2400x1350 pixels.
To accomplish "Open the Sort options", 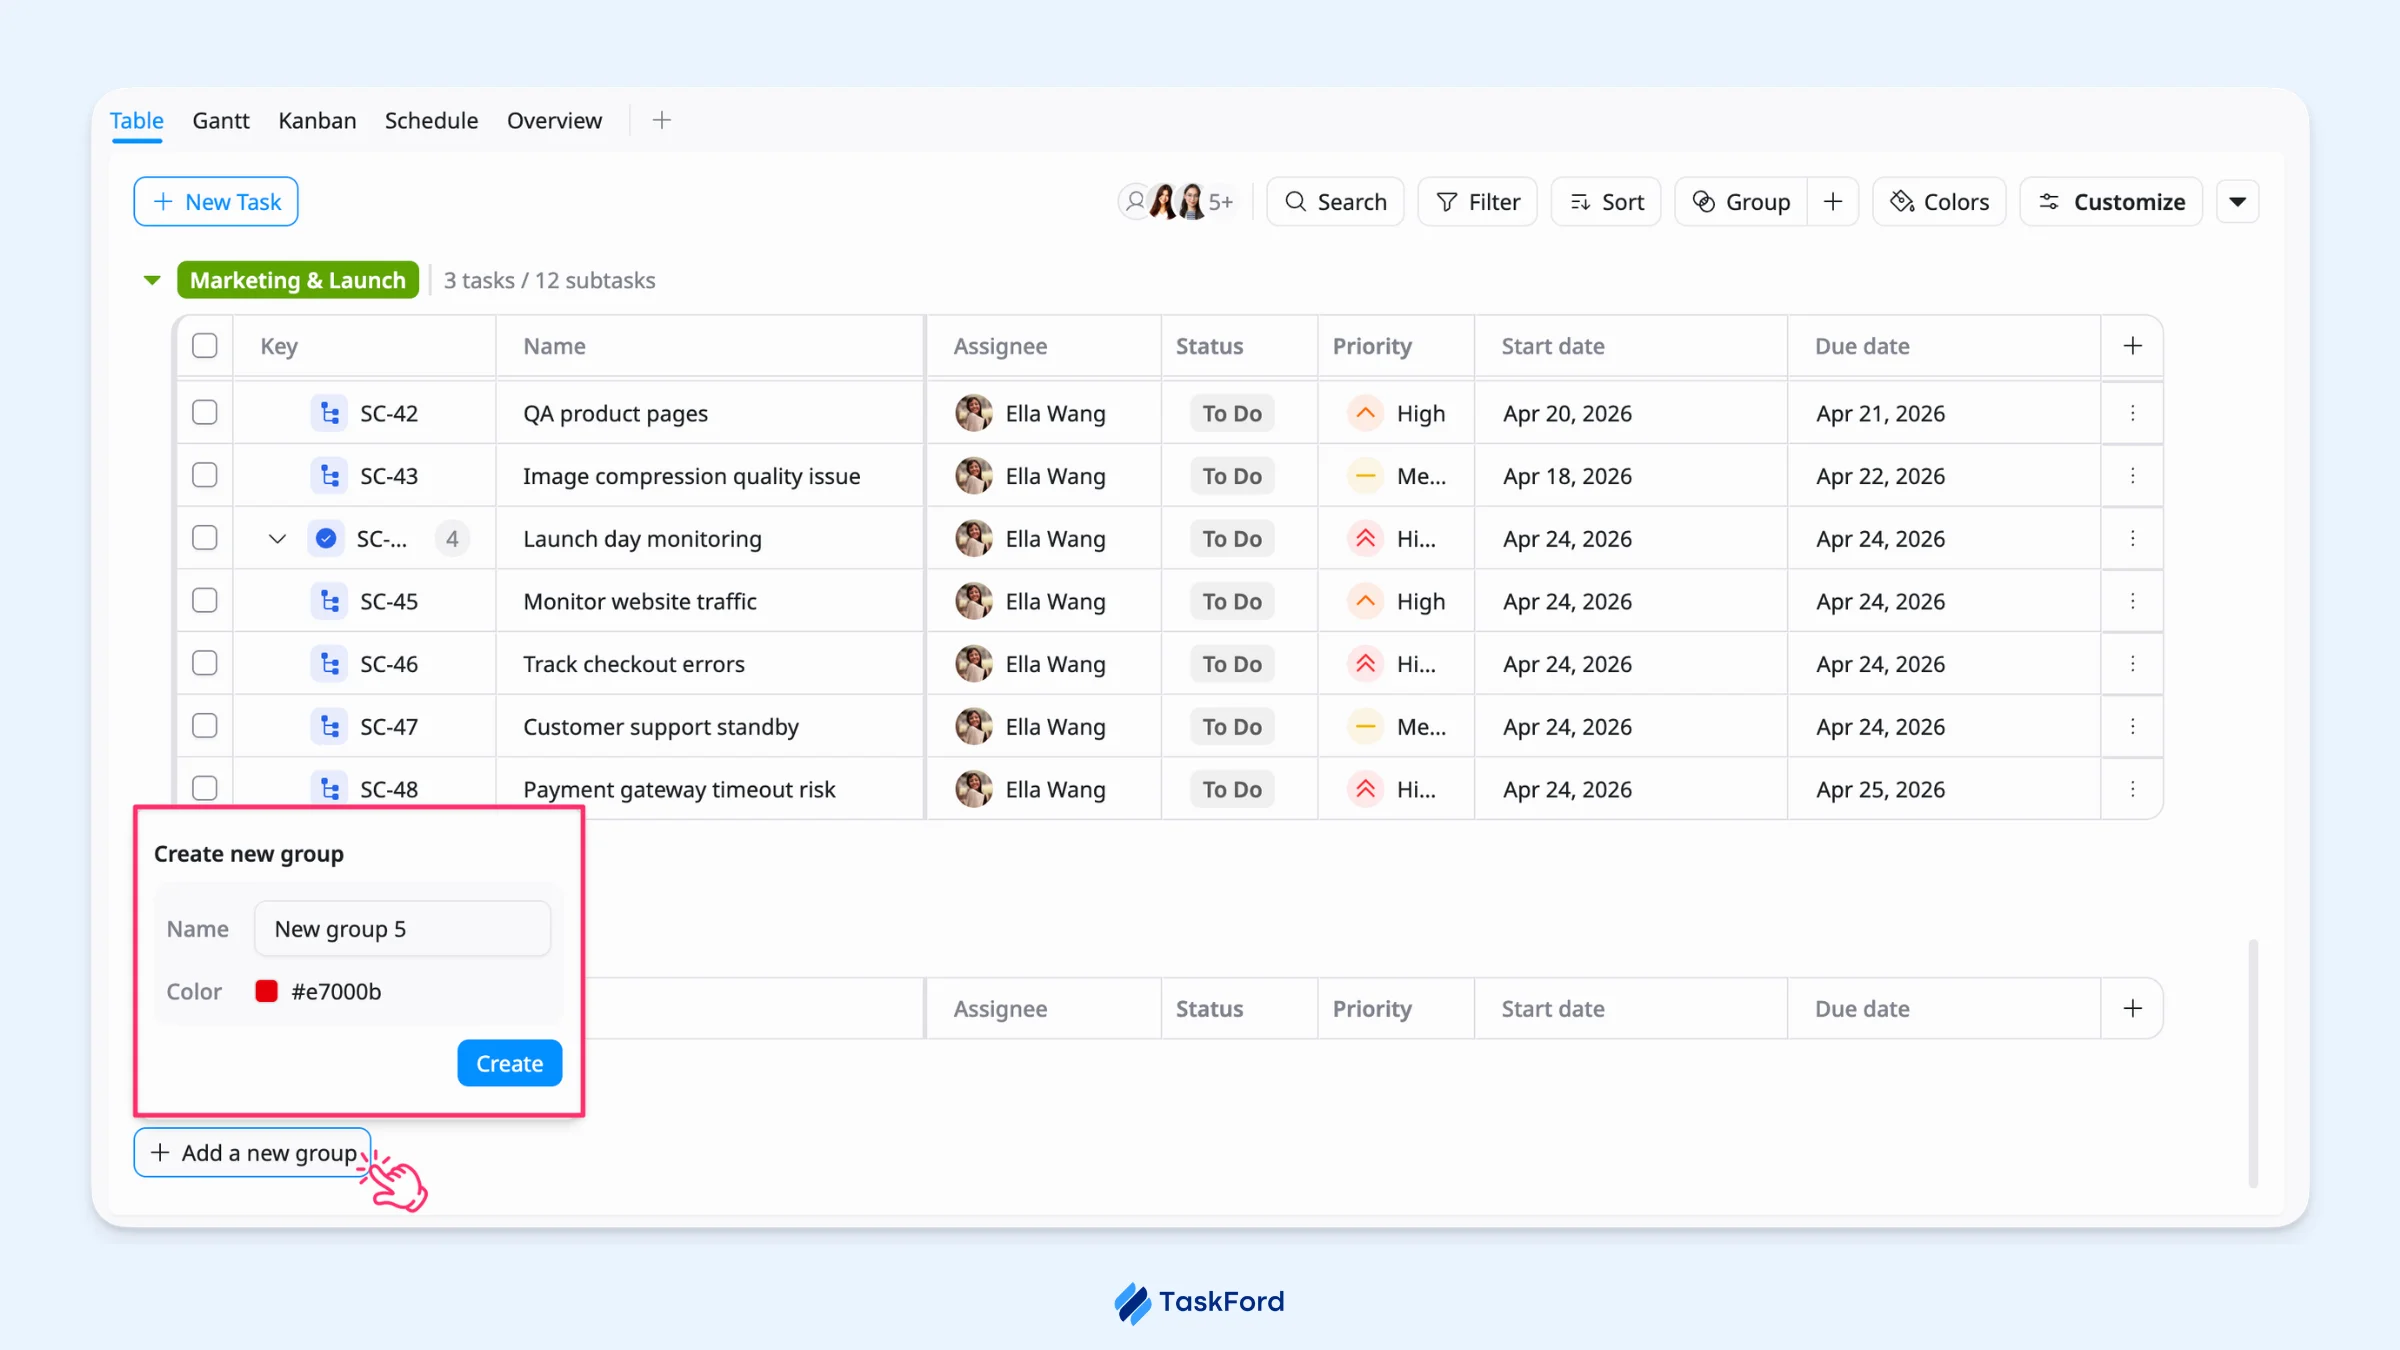I will 1606,202.
